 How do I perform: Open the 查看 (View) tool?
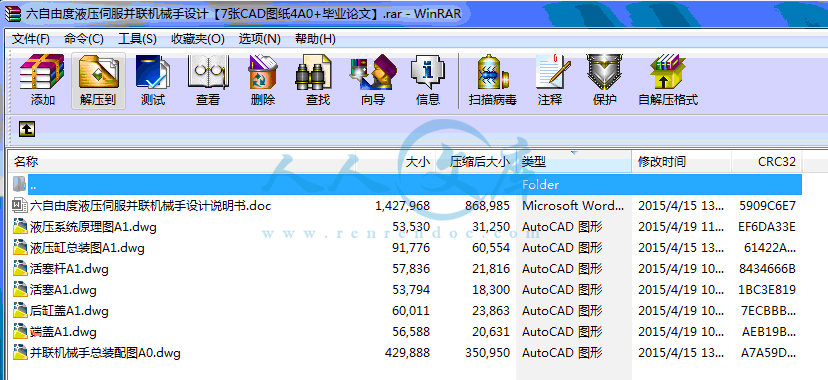(x=208, y=80)
